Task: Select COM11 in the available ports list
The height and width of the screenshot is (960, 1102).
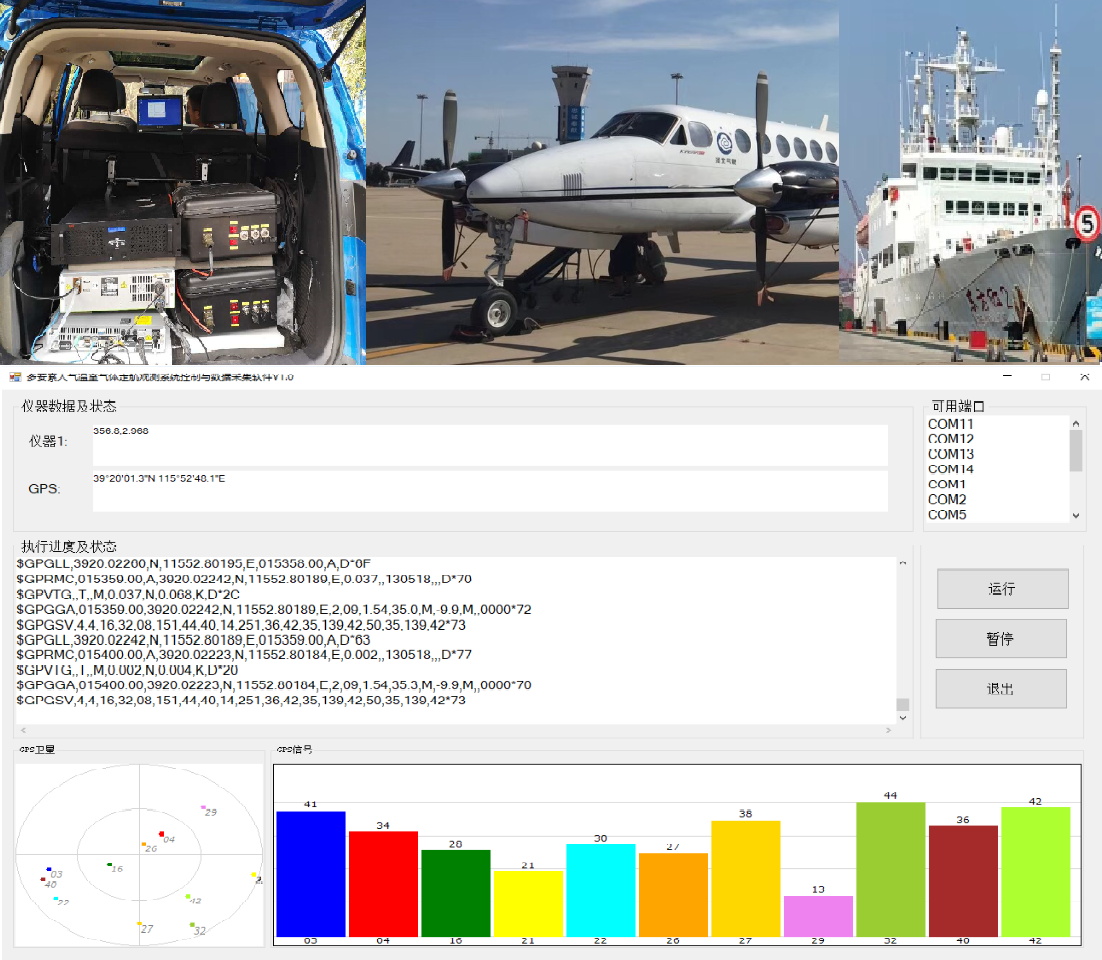Action: coord(951,424)
